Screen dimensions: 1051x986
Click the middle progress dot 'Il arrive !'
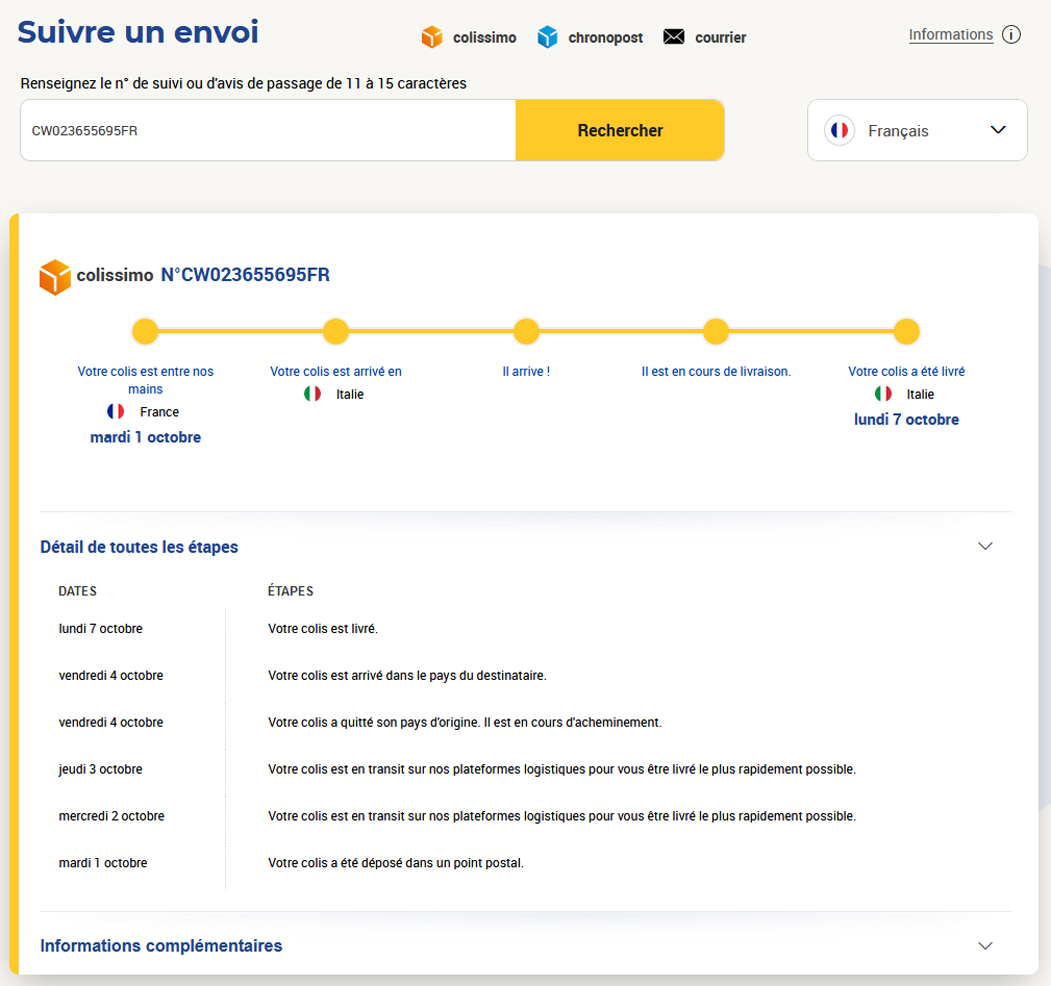[526, 331]
